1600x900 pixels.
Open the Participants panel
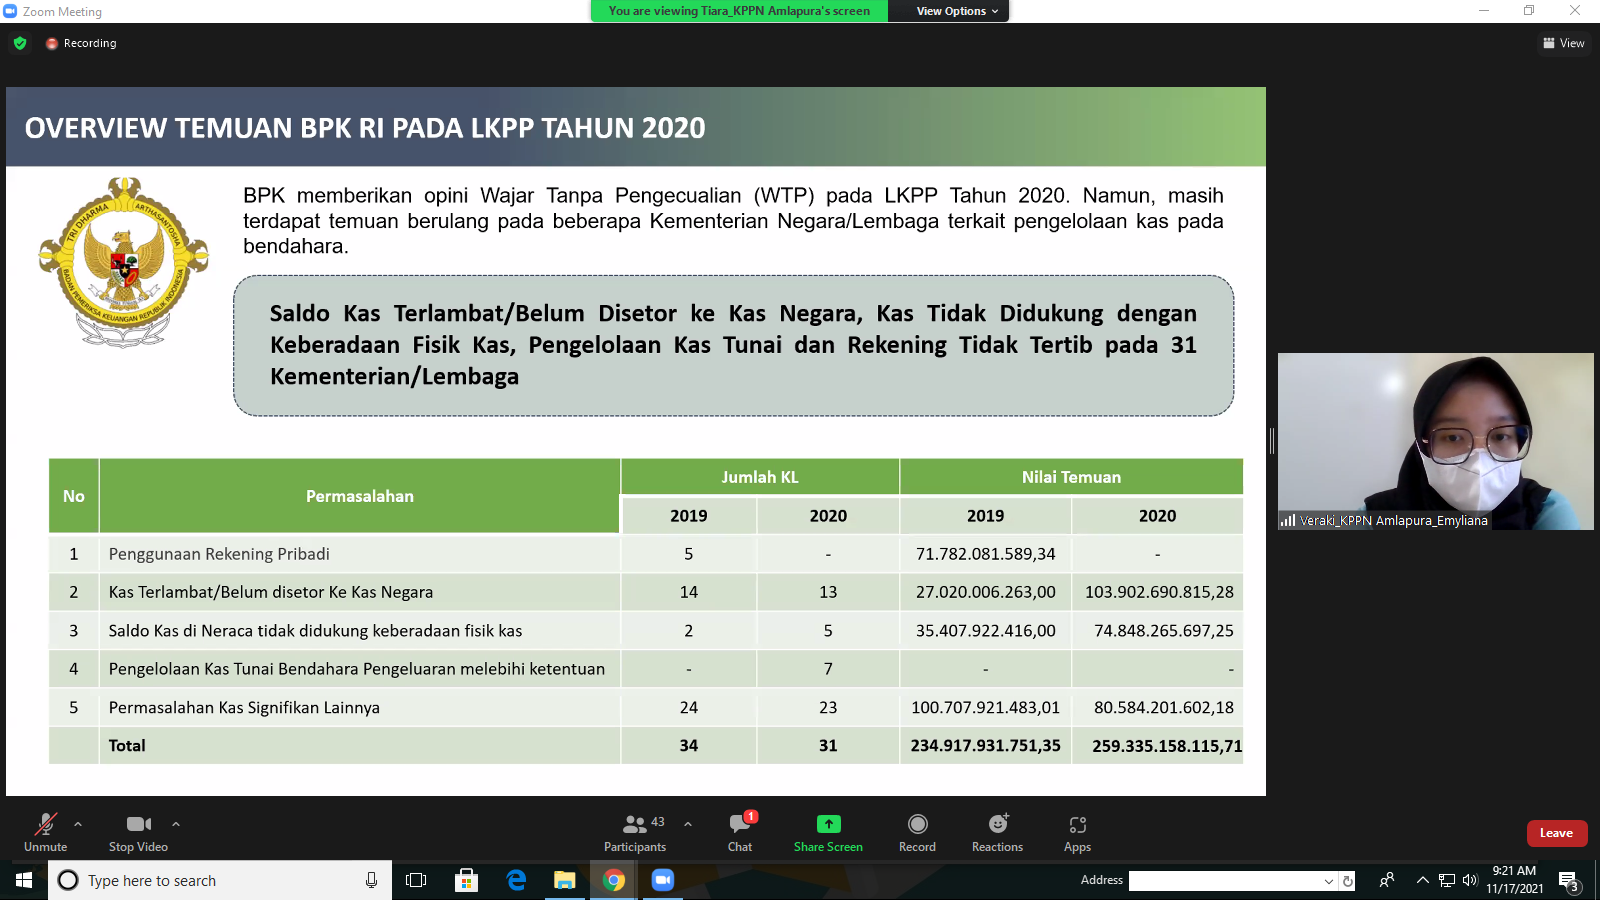tap(635, 832)
